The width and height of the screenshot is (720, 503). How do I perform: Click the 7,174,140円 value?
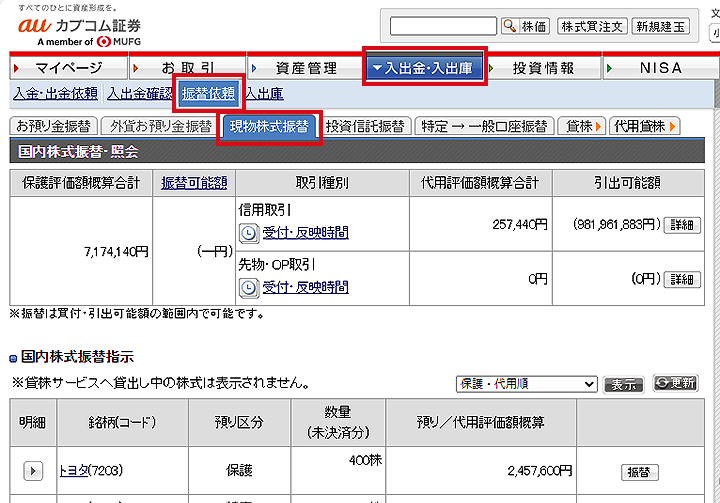116,252
